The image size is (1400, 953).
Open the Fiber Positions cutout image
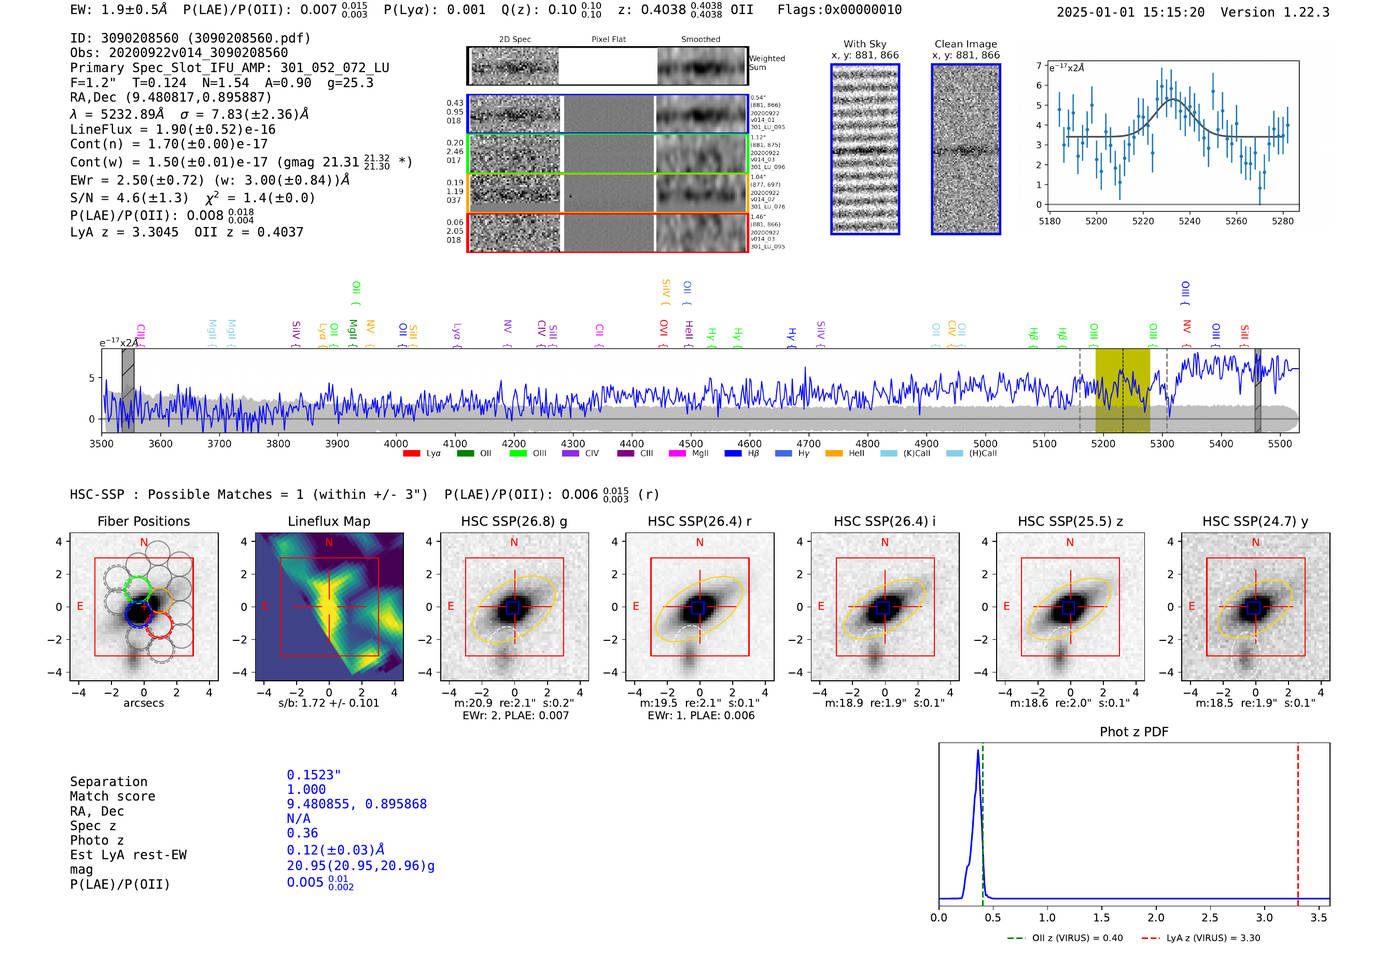pyautogui.click(x=144, y=607)
